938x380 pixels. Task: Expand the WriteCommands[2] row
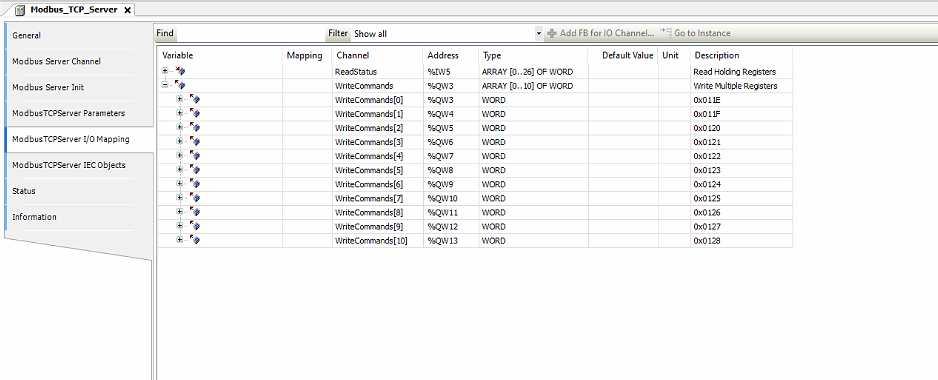tap(179, 127)
